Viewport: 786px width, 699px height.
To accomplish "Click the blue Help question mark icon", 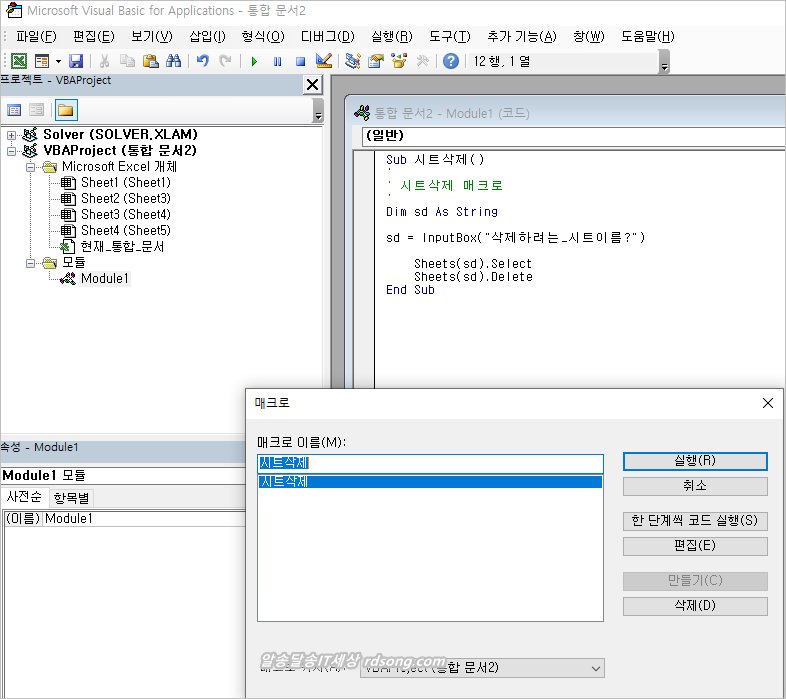I will pyautogui.click(x=451, y=61).
